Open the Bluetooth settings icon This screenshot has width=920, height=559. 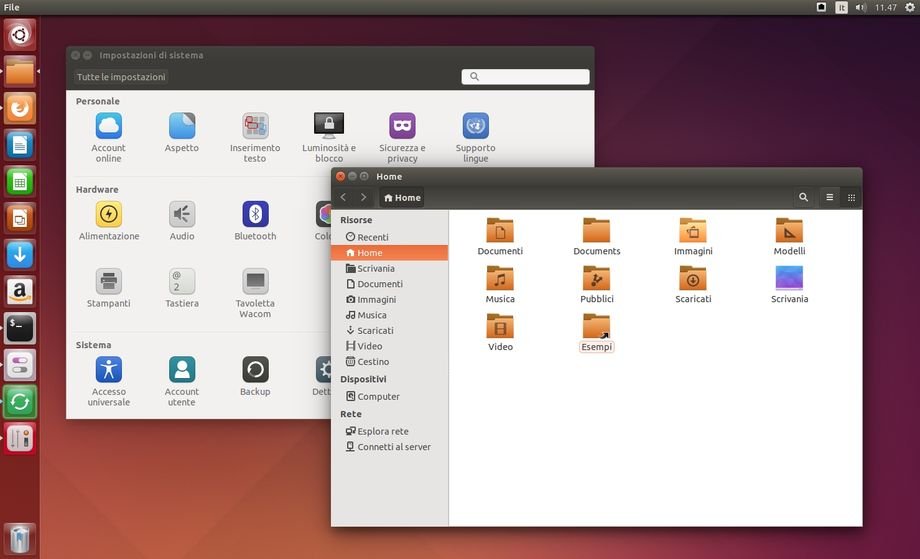(x=255, y=214)
